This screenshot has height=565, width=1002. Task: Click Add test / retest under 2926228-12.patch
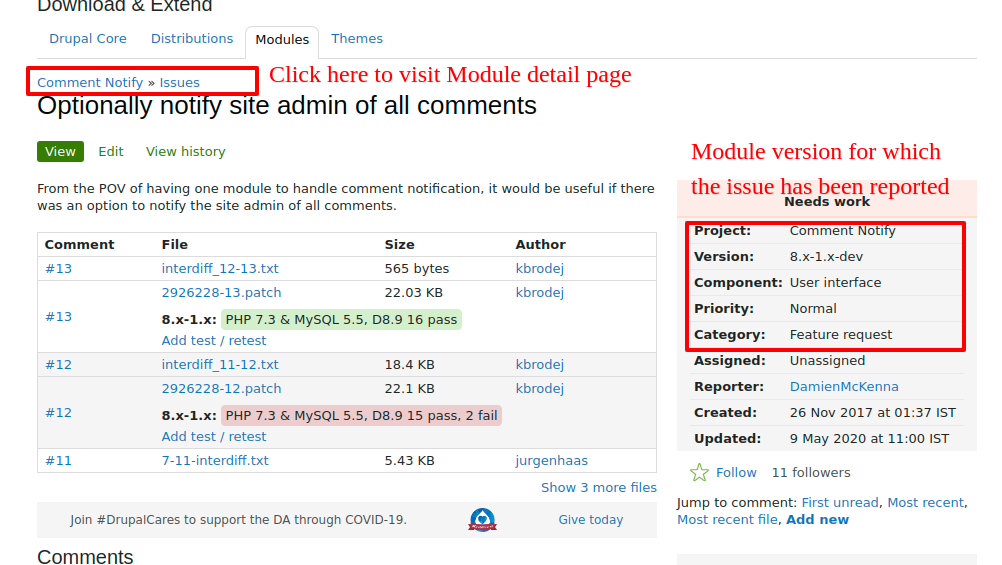click(213, 437)
